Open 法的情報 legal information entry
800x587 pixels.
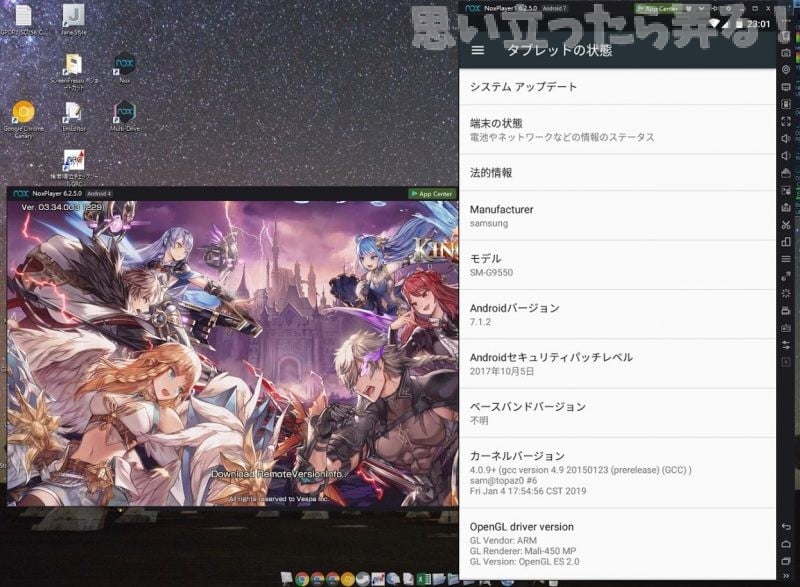pyautogui.click(x=617, y=172)
